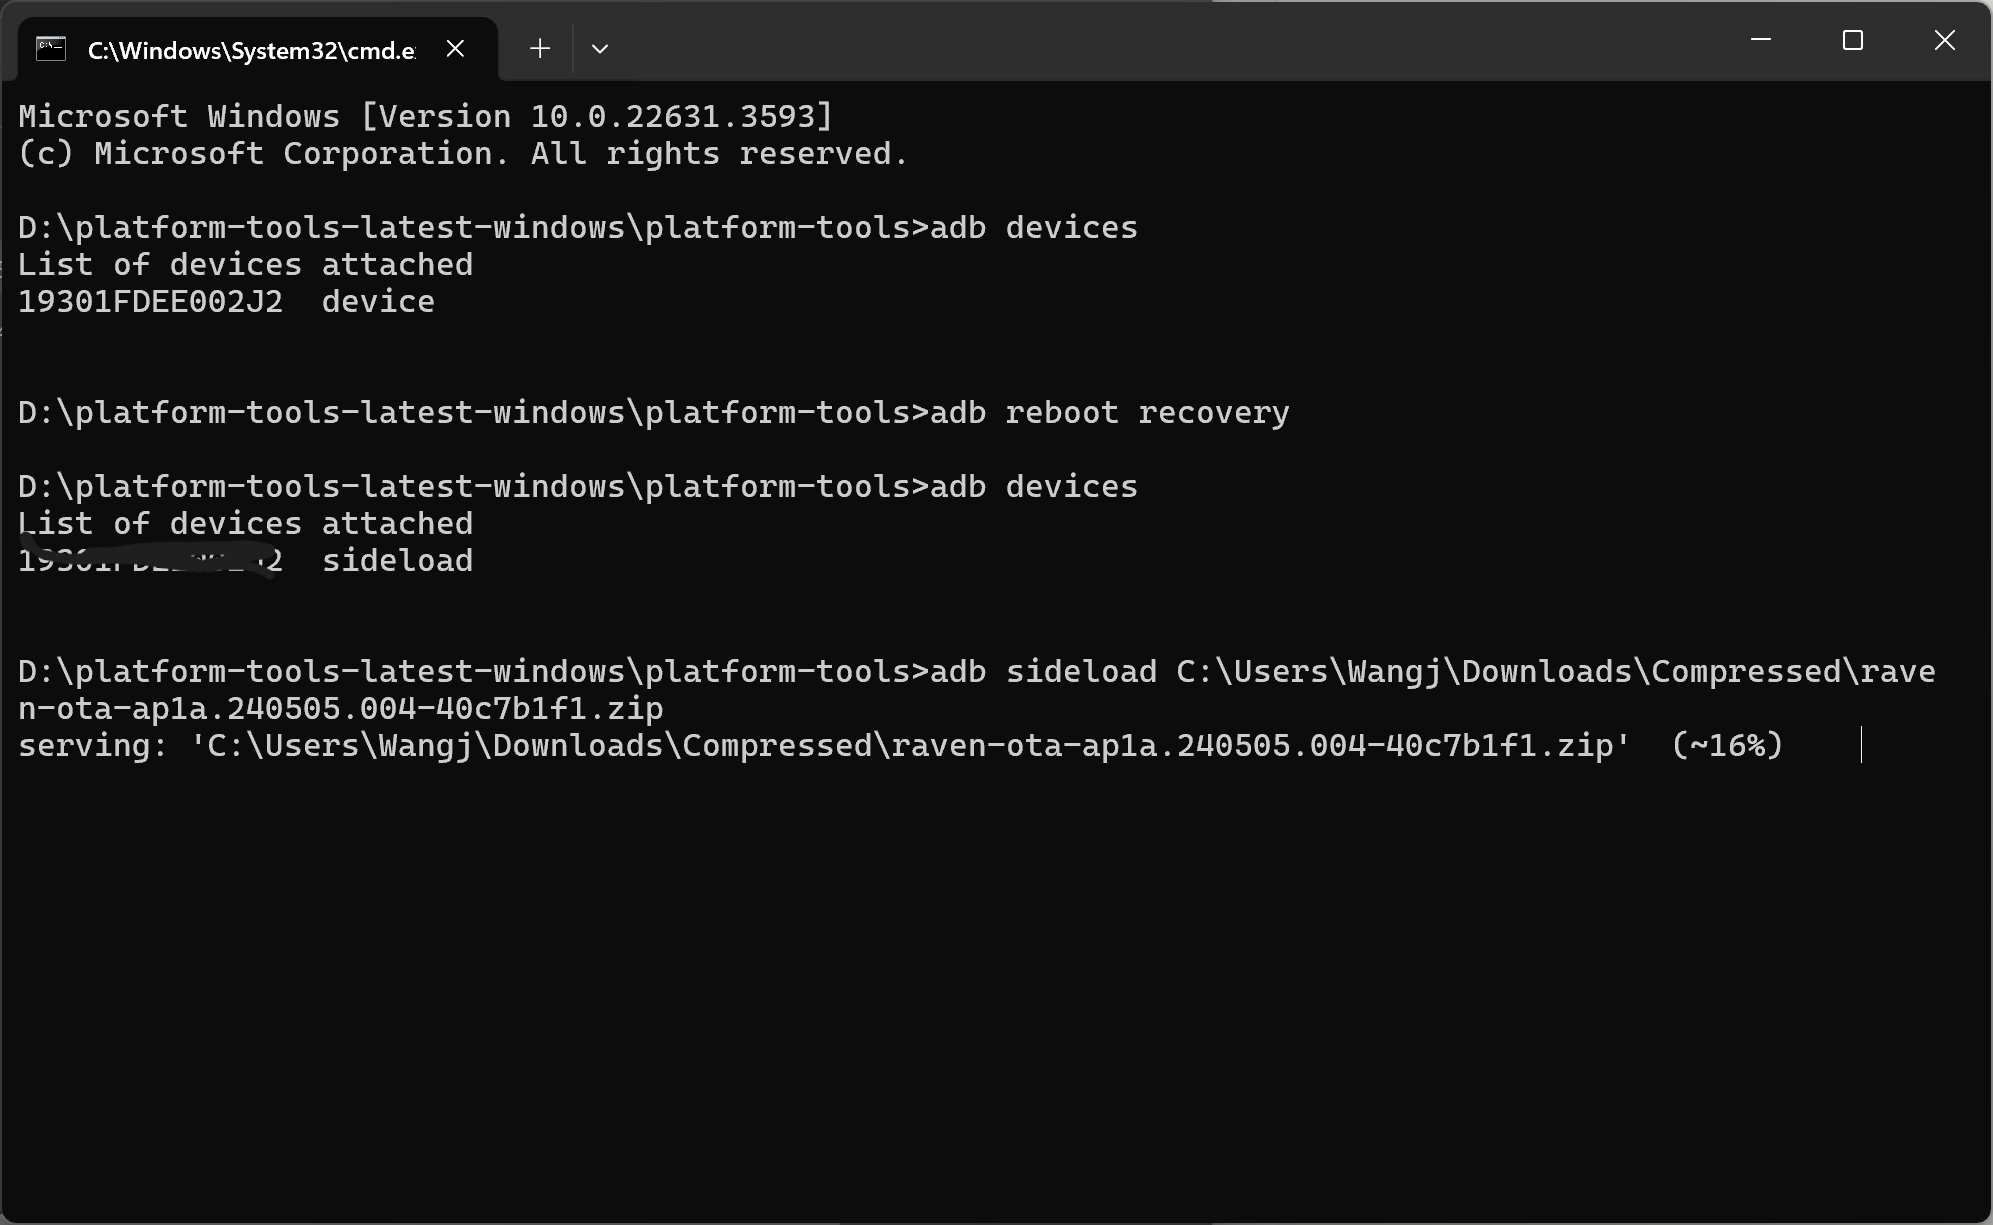The height and width of the screenshot is (1225, 1993).
Task: Click the (~16%) sideload progress indicator
Action: pyautogui.click(x=1727, y=746)
